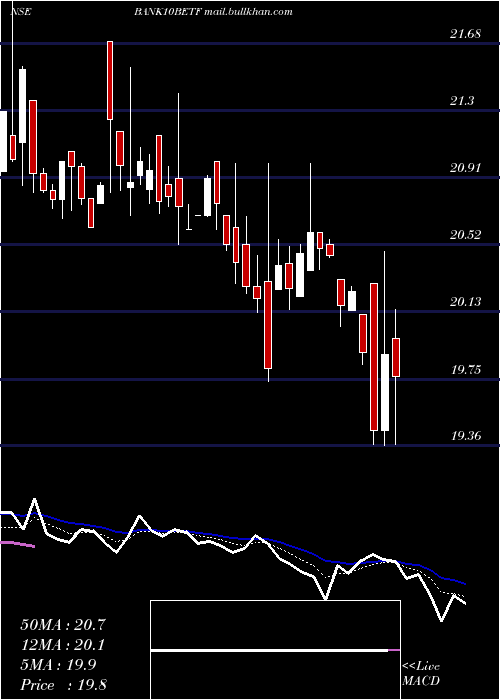Click the 12MA : 20.1 readout

coord(63,645)
